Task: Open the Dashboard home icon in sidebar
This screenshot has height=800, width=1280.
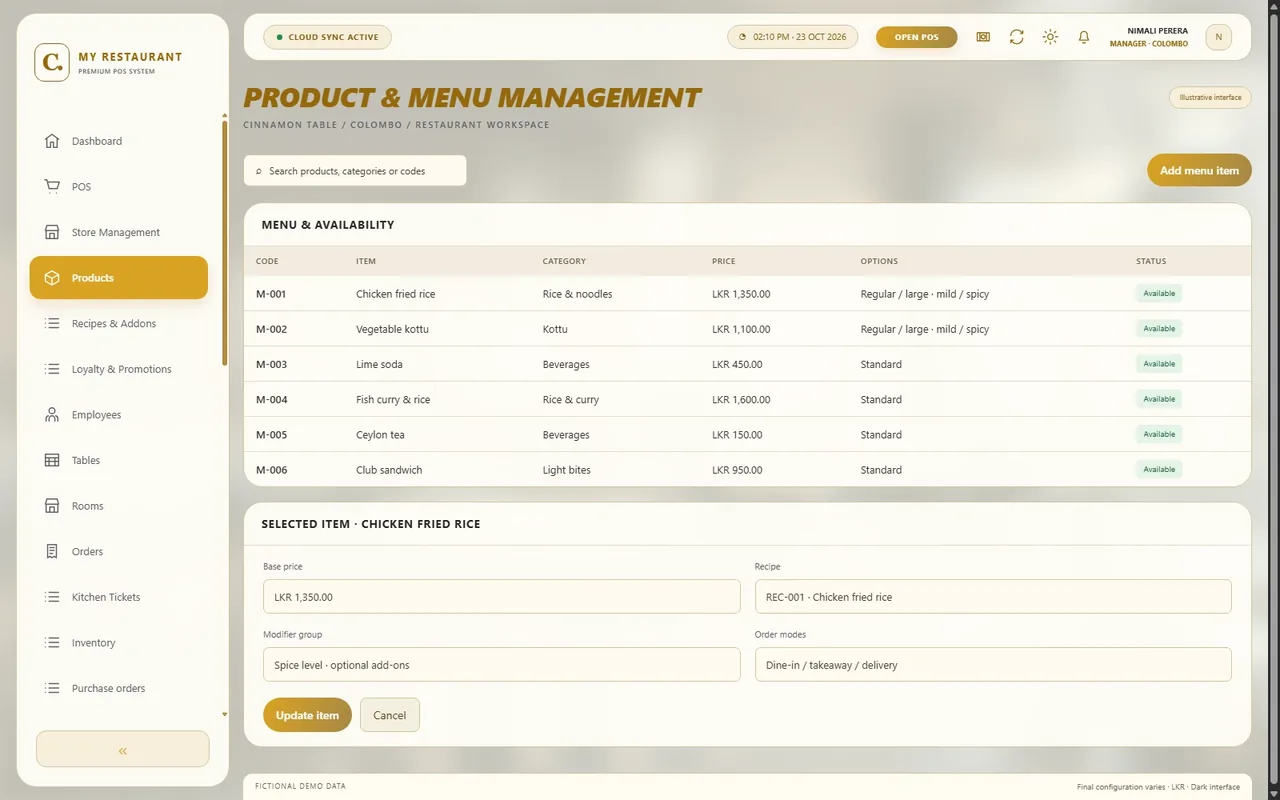Action: pyautogui.click(x=52, y=141)
